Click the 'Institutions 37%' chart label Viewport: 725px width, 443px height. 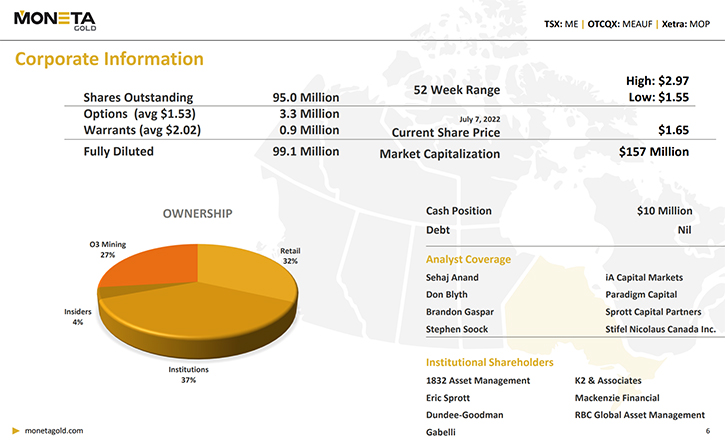tap(189, 375)
